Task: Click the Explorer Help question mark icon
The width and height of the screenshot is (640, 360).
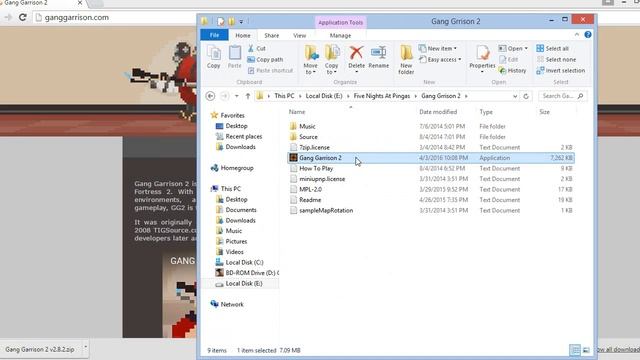Action: pyautogui.click(x=588, y=35)
